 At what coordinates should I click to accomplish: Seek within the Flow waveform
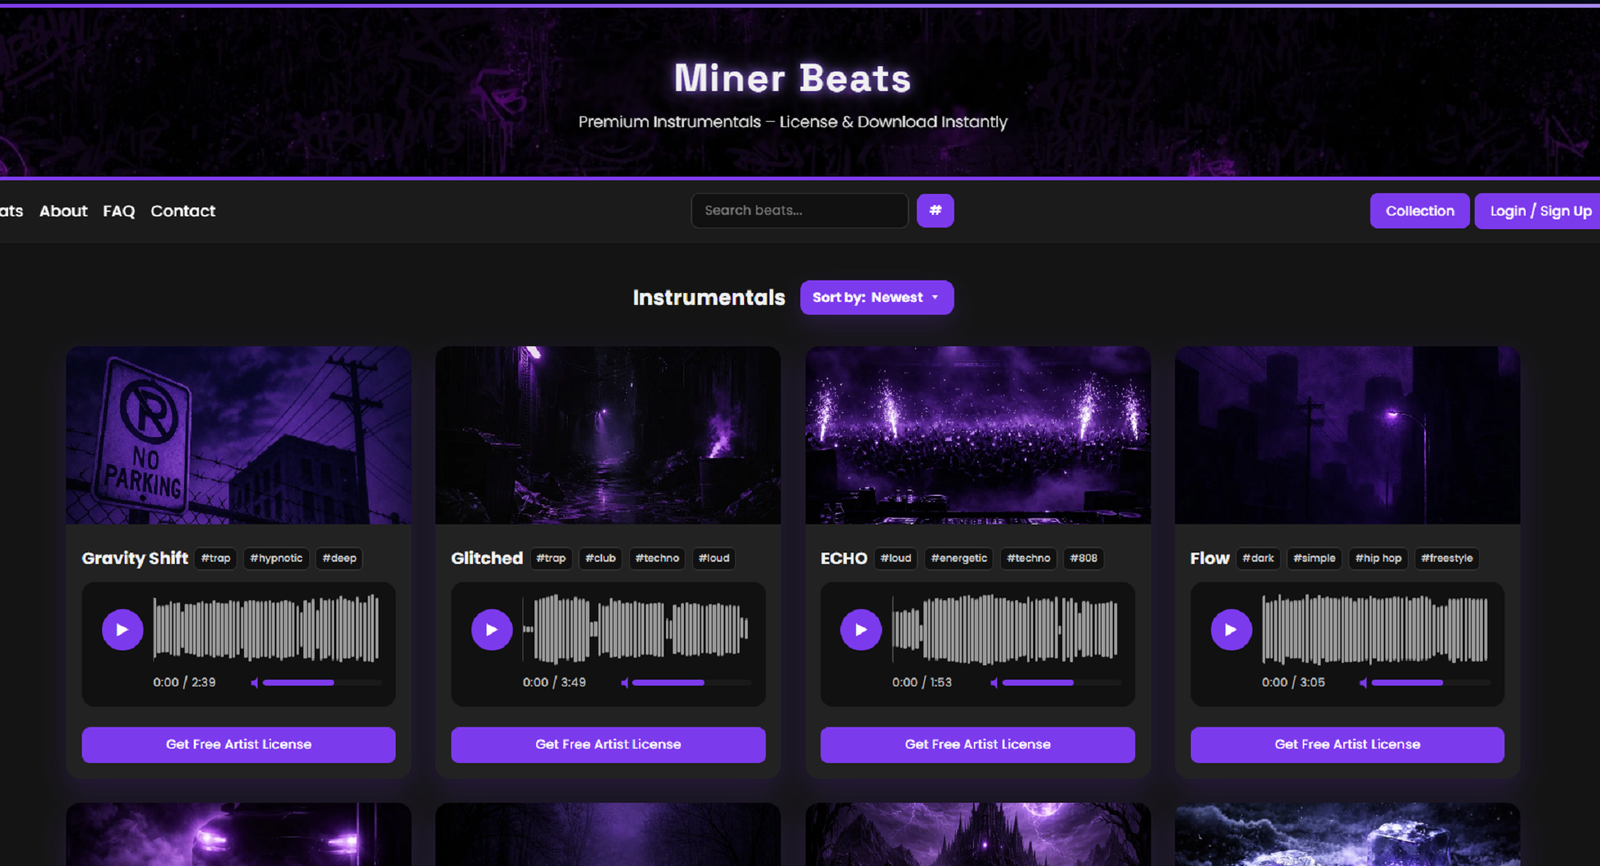point(1375,630)
